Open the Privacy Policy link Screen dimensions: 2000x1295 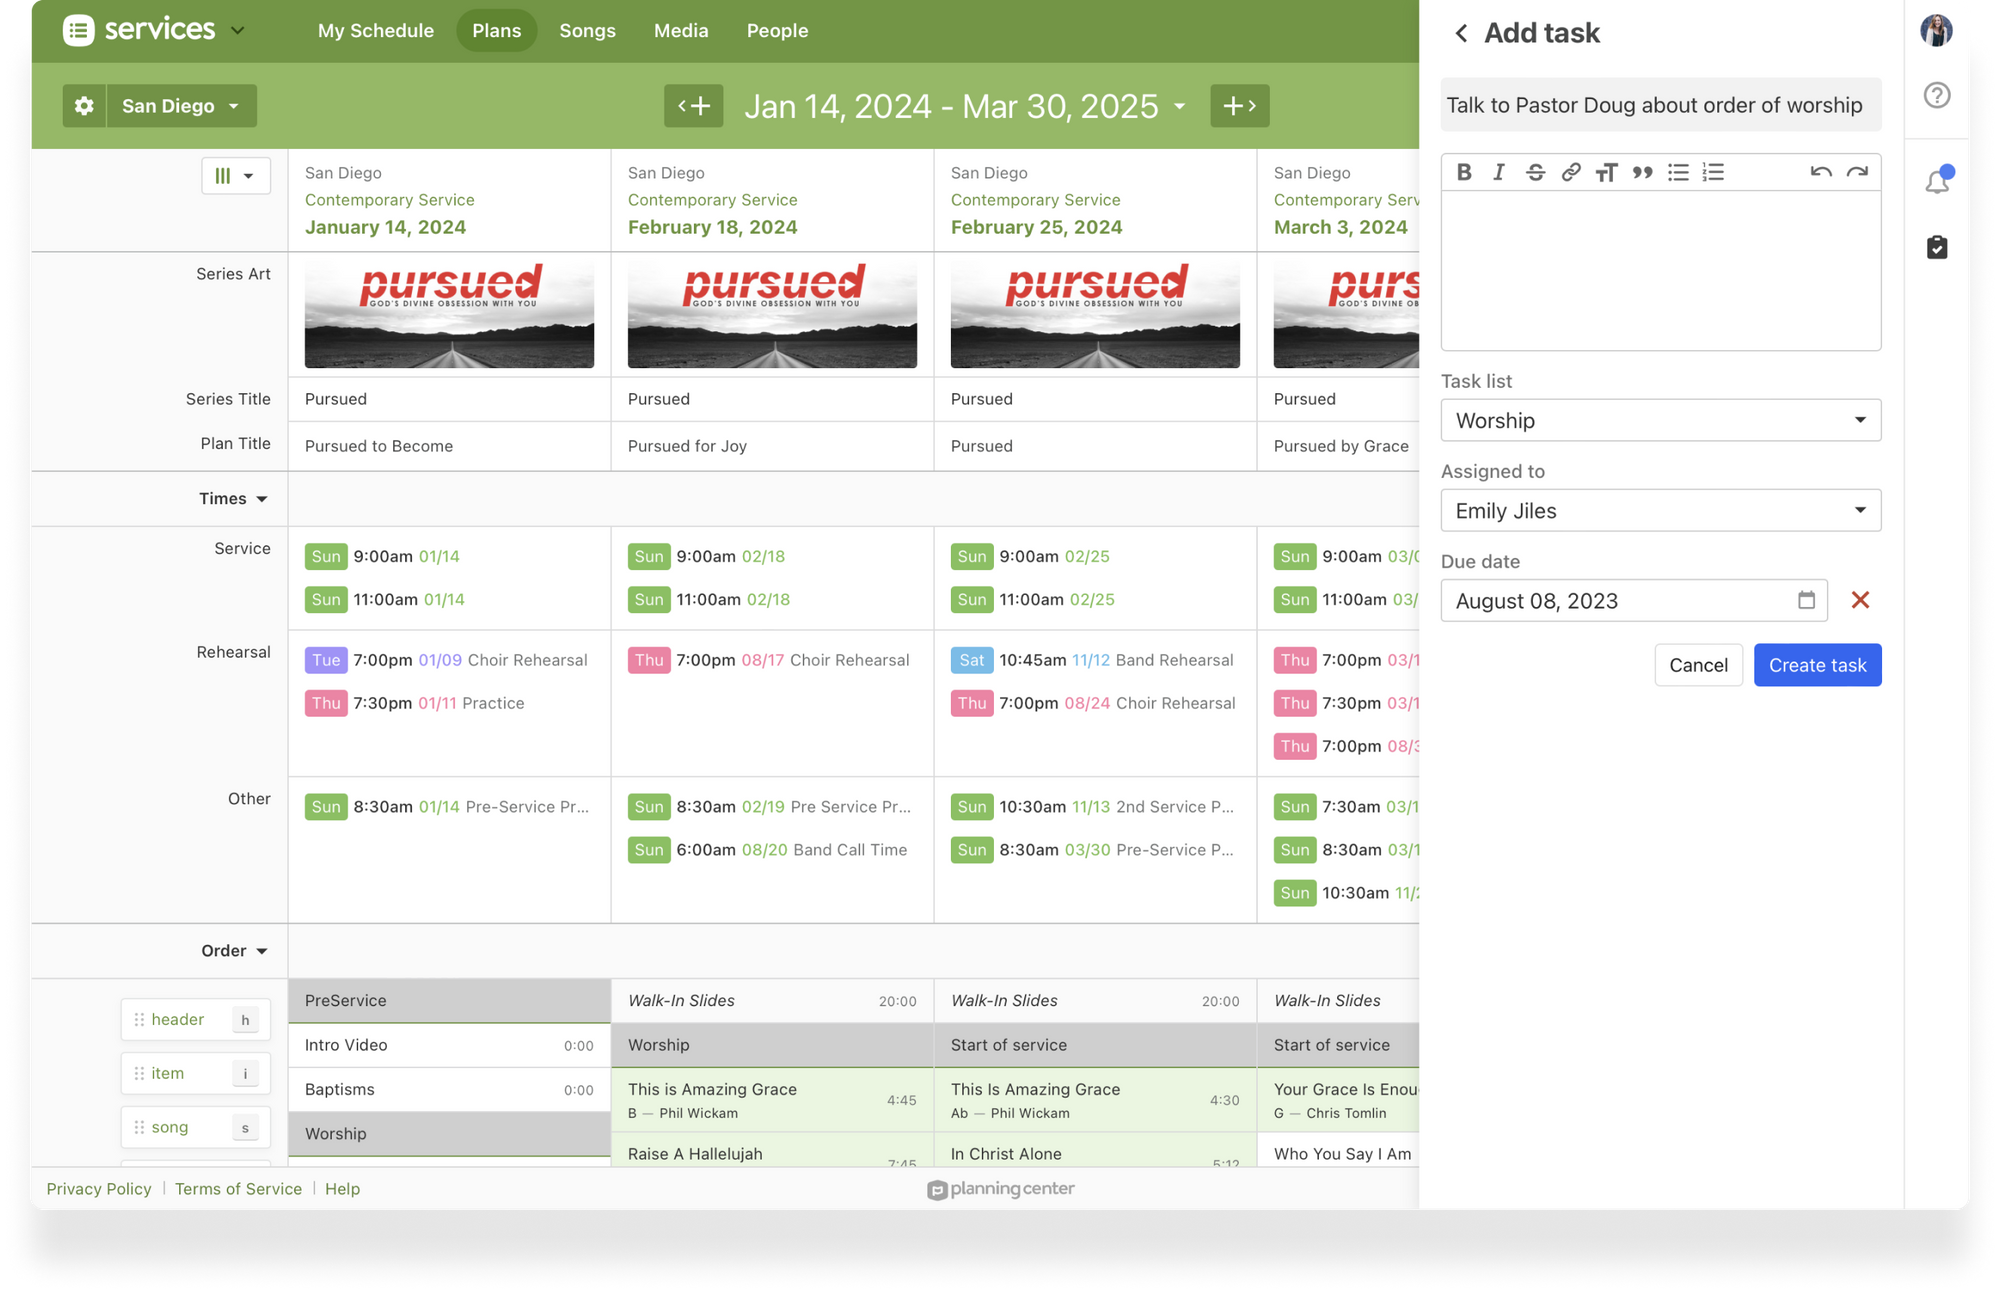click(x=99, y=1188)
